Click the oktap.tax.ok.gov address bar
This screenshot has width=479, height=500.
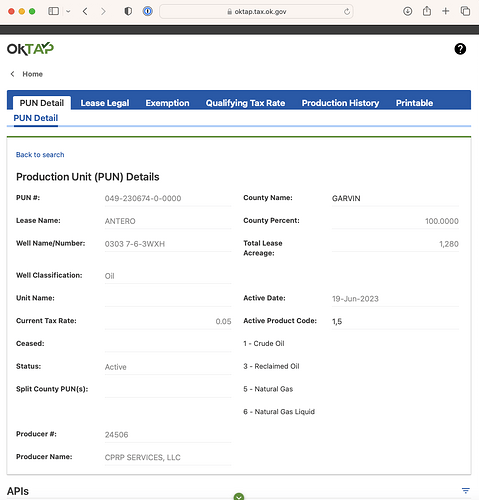(x=256, y=12)
